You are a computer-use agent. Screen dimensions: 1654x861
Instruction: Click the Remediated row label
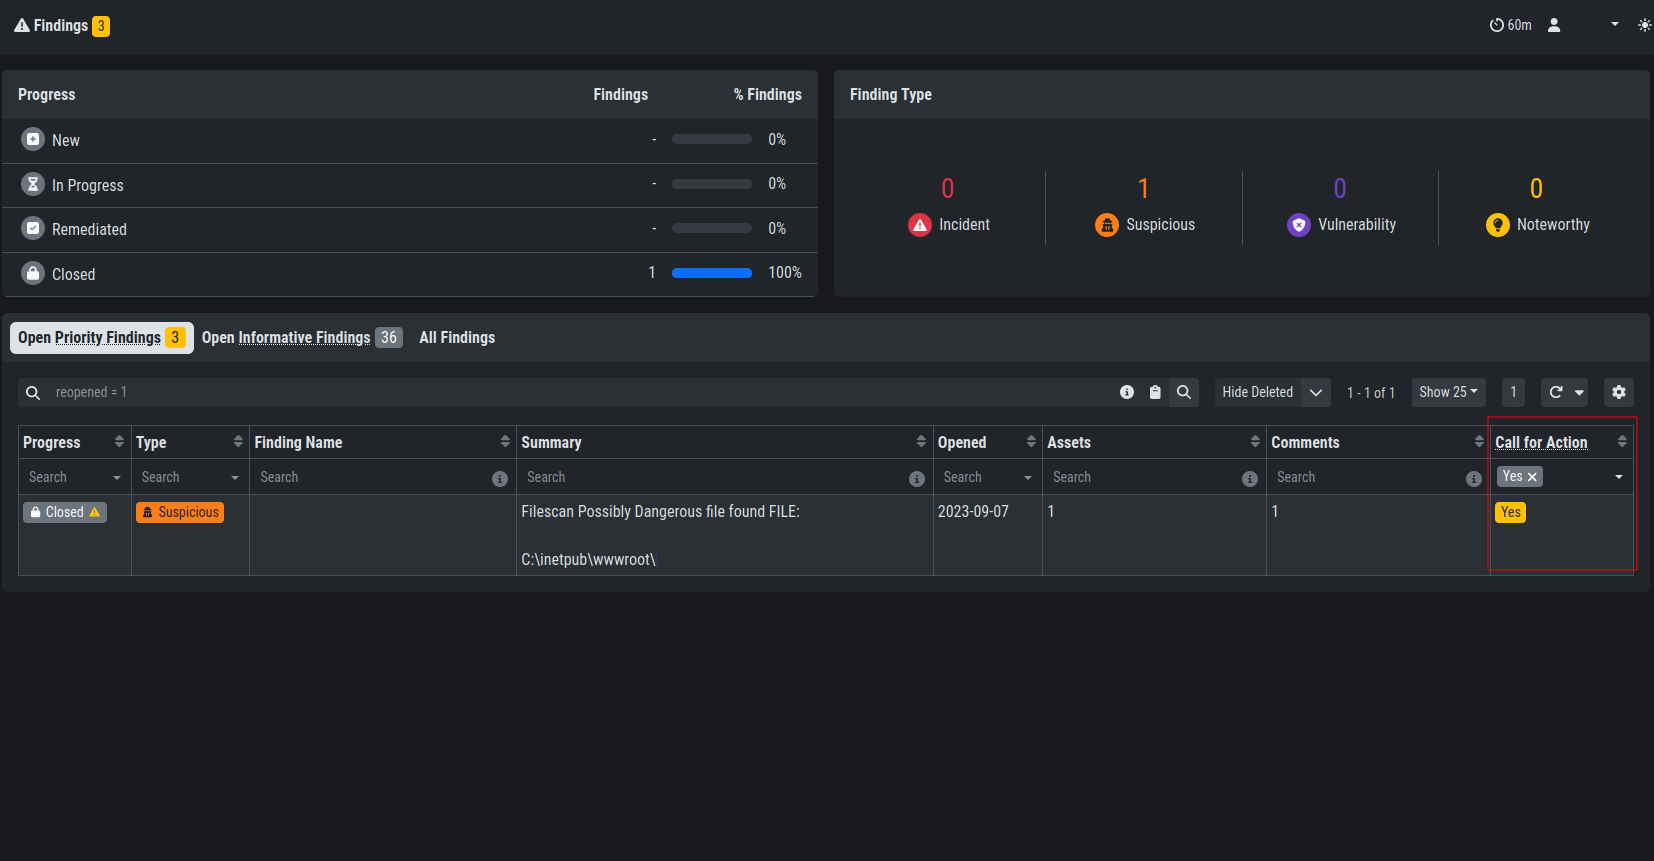pos(89,229)
